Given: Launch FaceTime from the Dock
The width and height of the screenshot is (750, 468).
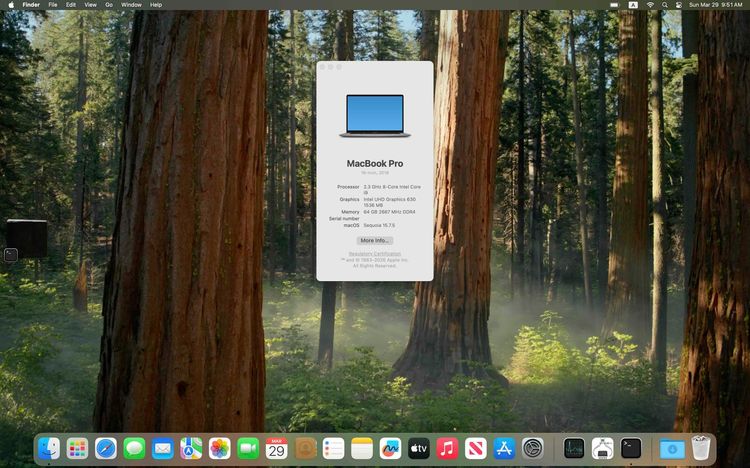Looking at the screenshot, I should pos(248,449).
